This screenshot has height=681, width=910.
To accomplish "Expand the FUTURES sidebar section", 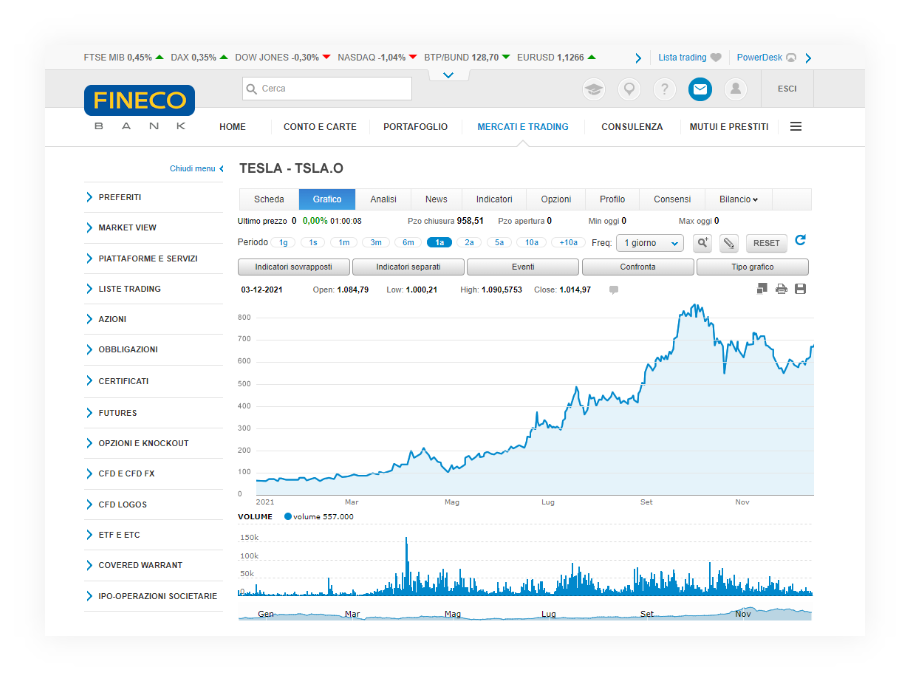I will pyautogui.click(x=153, y=413).
